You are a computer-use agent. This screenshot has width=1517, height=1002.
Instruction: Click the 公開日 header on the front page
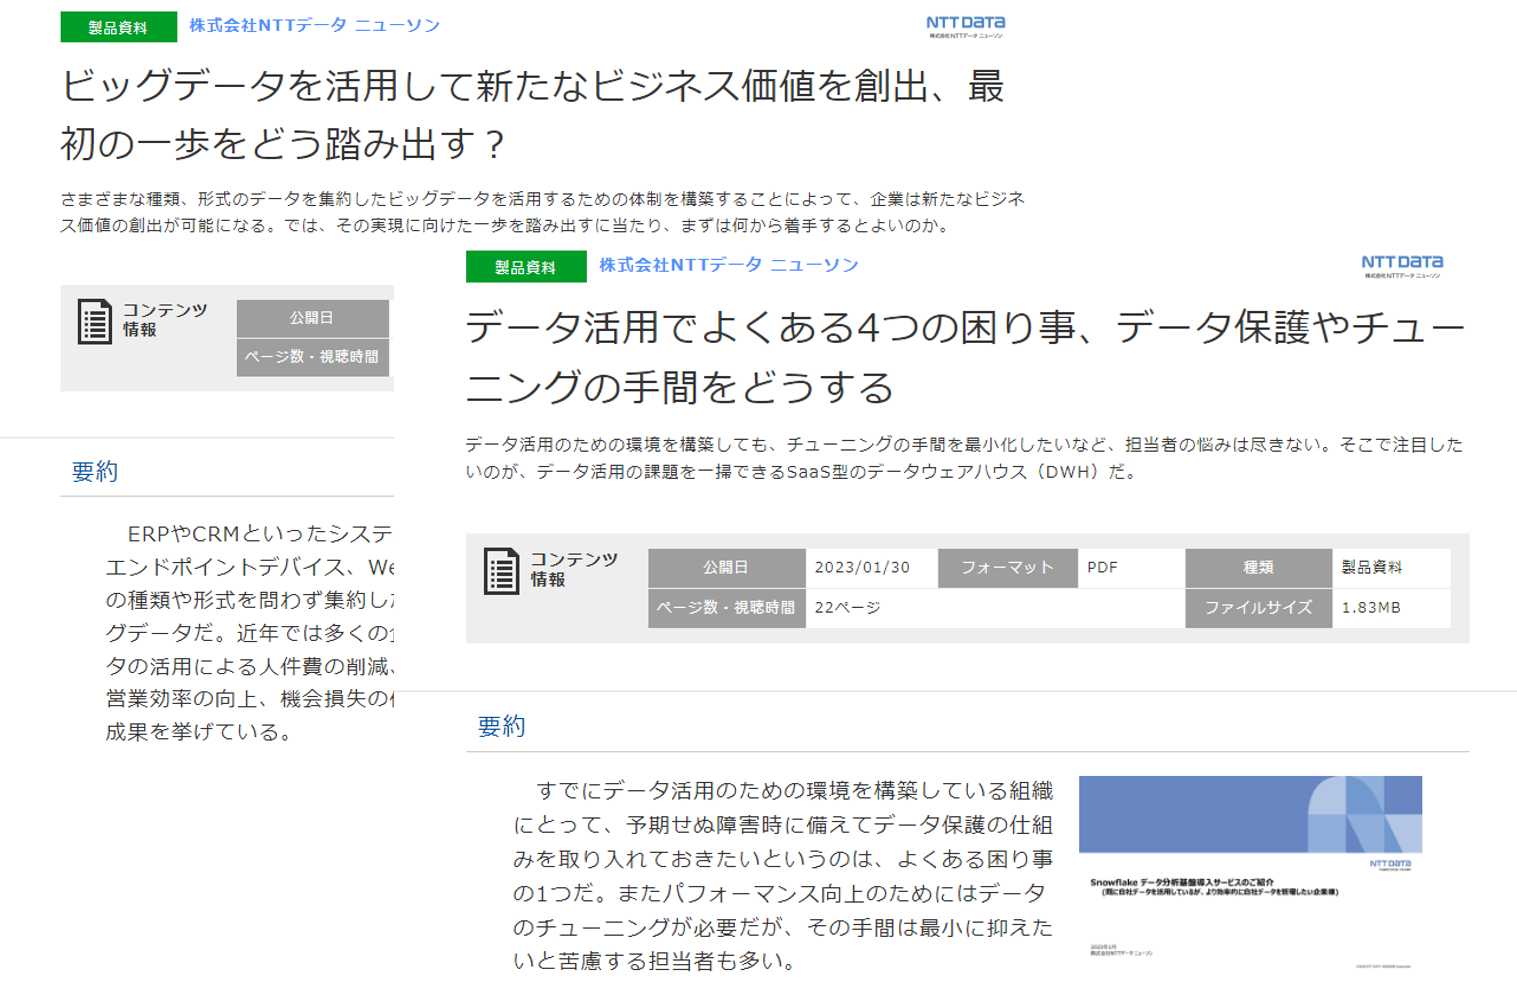tap(726, 567)
